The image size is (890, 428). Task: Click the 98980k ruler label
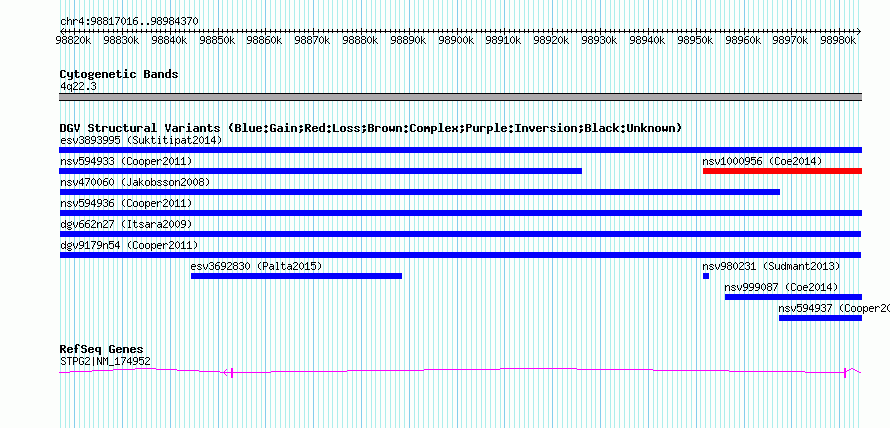coord(839,41)
